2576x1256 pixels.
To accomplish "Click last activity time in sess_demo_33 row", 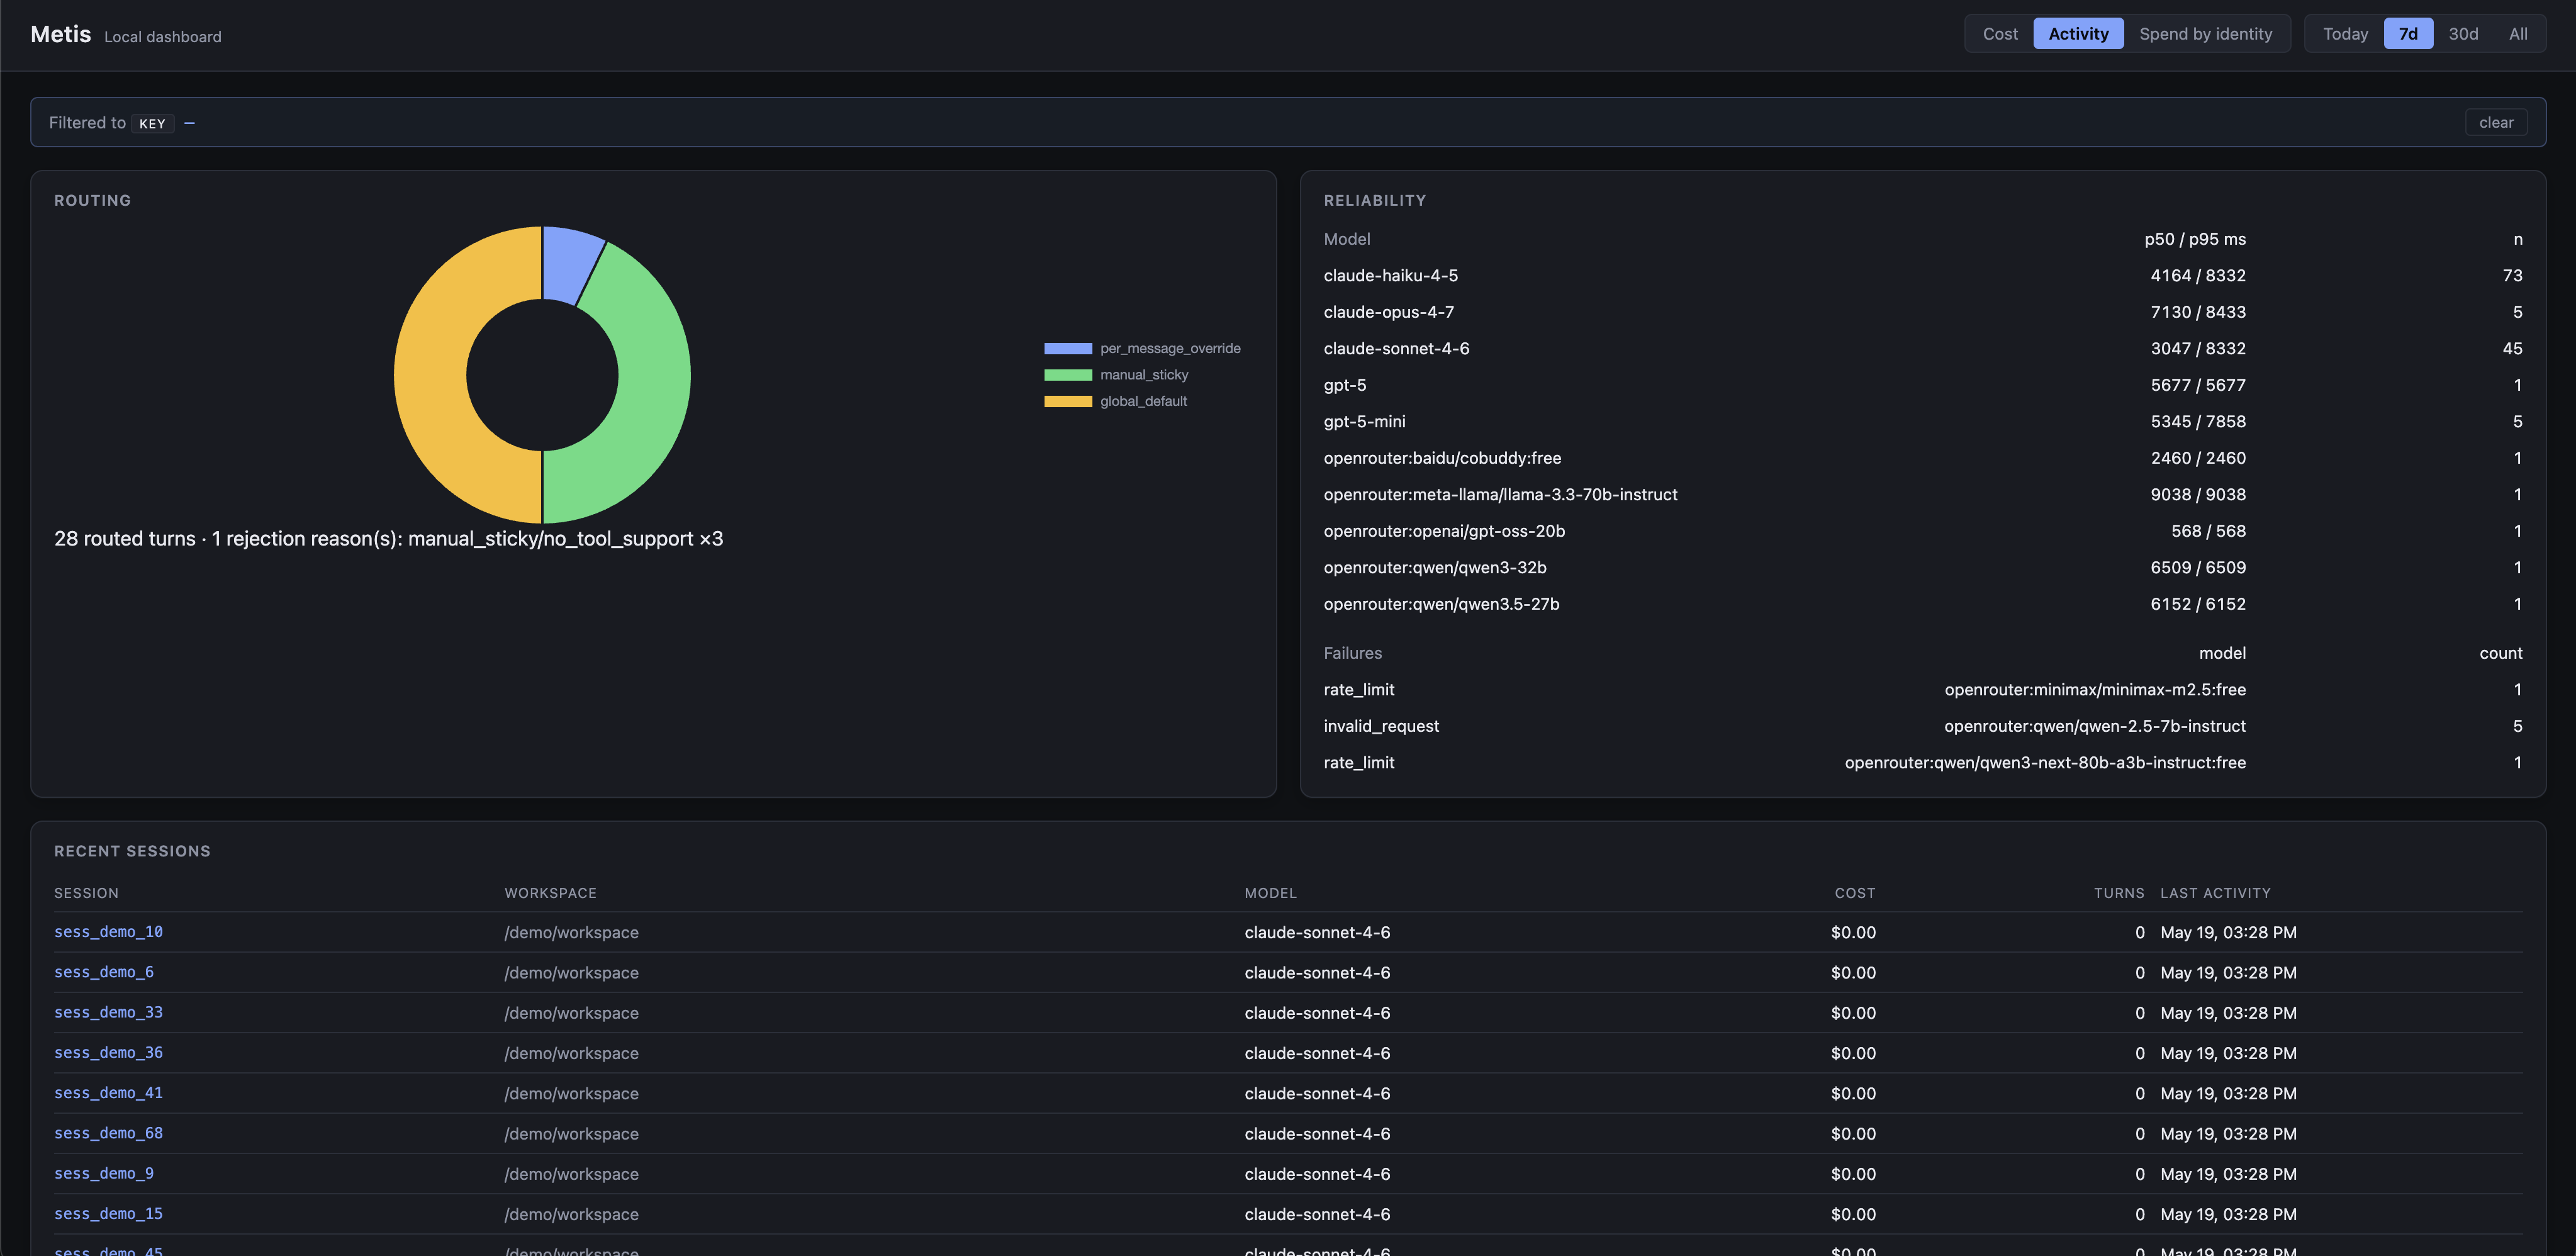I will pos(2228,1012).
